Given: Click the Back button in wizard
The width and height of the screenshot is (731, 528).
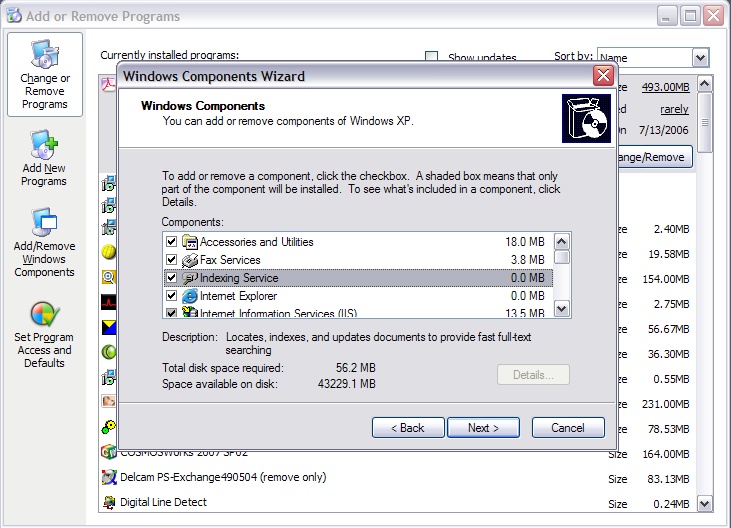Looking at the screenshot, I should point(408,428).
